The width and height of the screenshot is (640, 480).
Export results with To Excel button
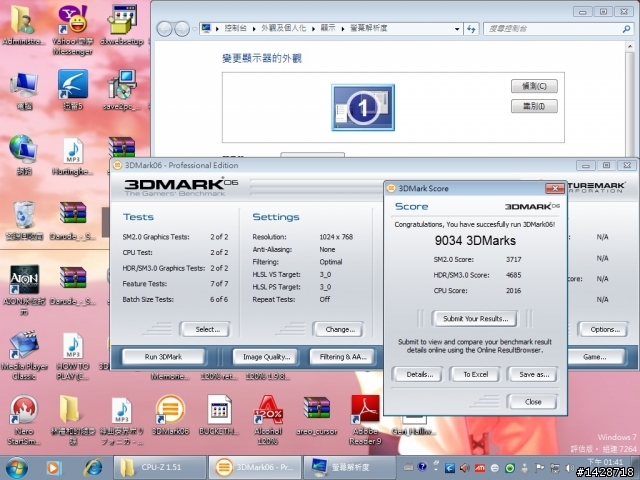click(x=476, y=374)
